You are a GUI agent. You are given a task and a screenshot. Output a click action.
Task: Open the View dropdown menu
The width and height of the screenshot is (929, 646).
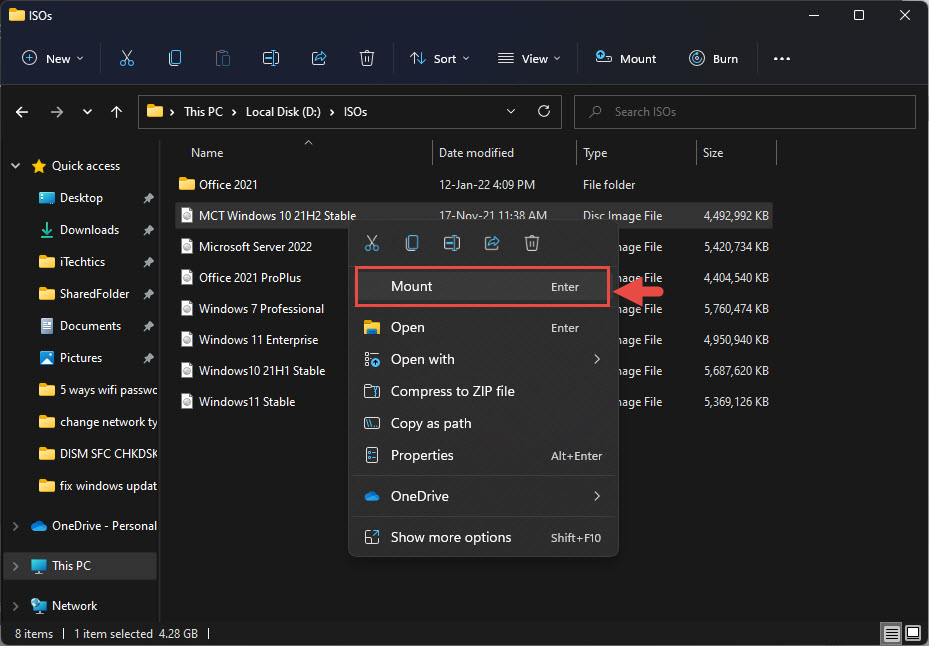(528, 58)
